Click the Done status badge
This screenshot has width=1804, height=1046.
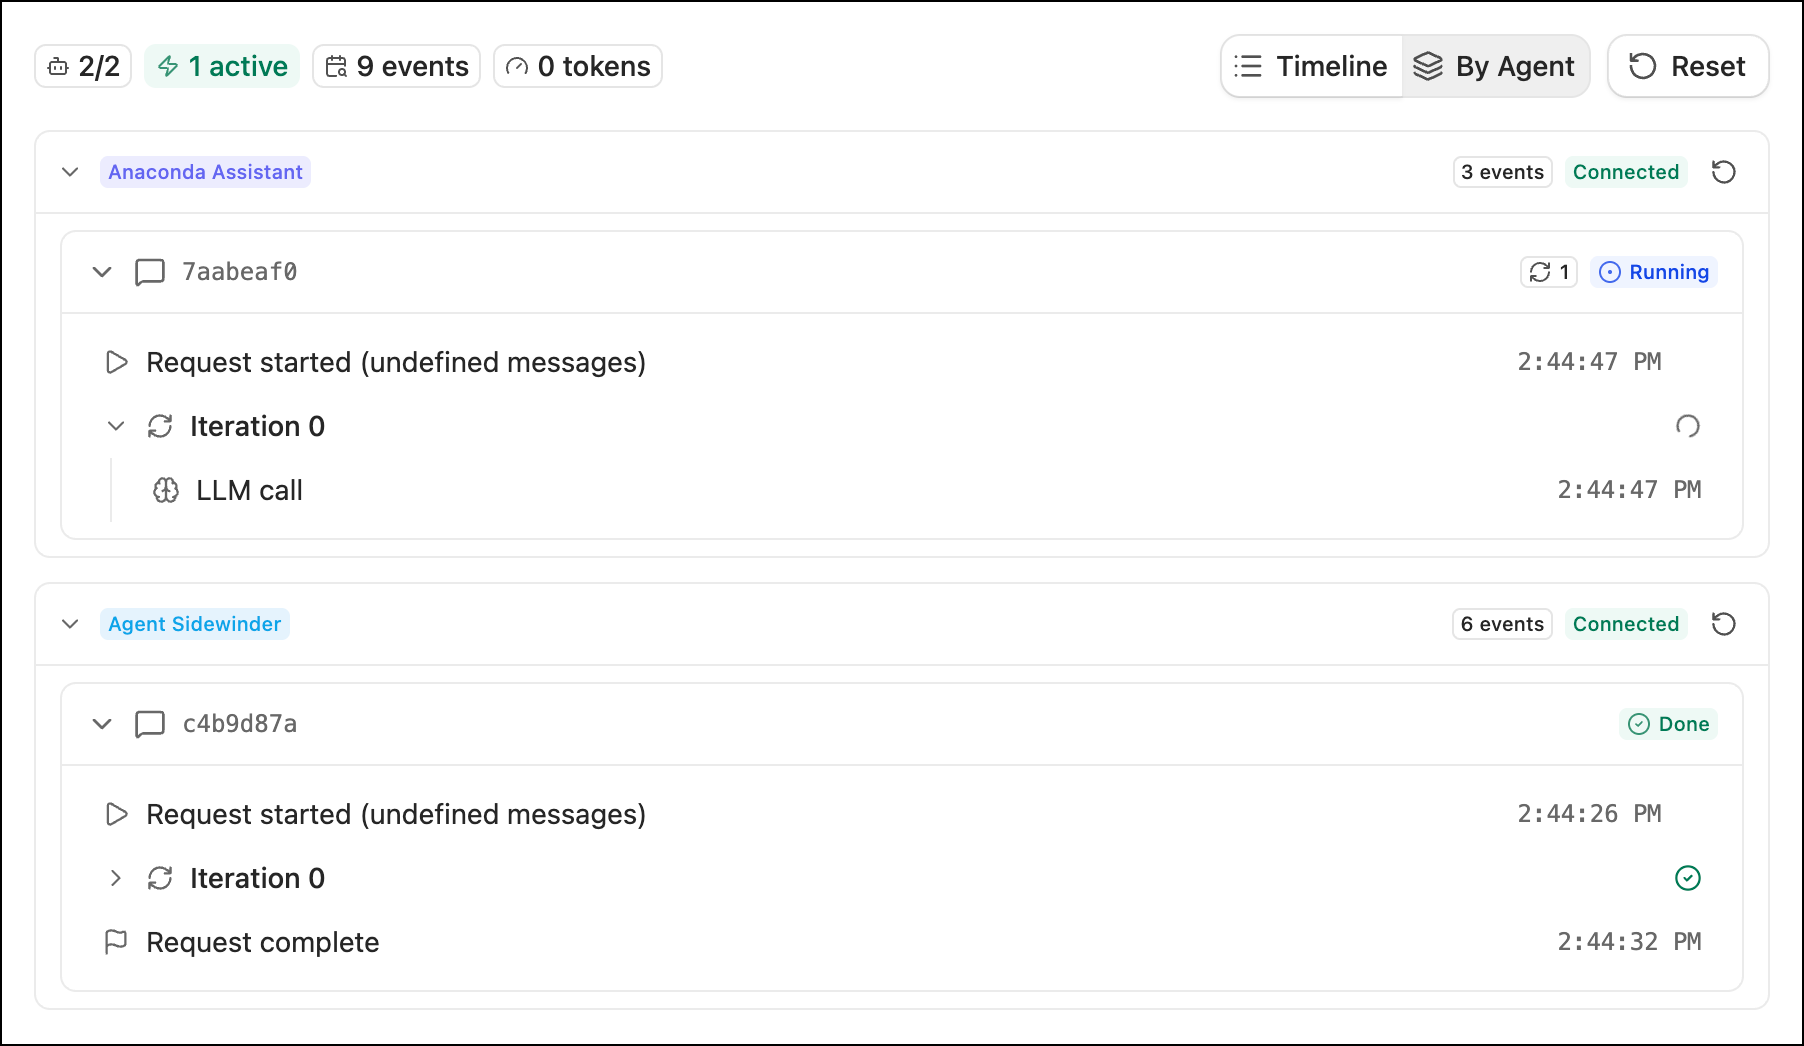[x=1668, y=724]
